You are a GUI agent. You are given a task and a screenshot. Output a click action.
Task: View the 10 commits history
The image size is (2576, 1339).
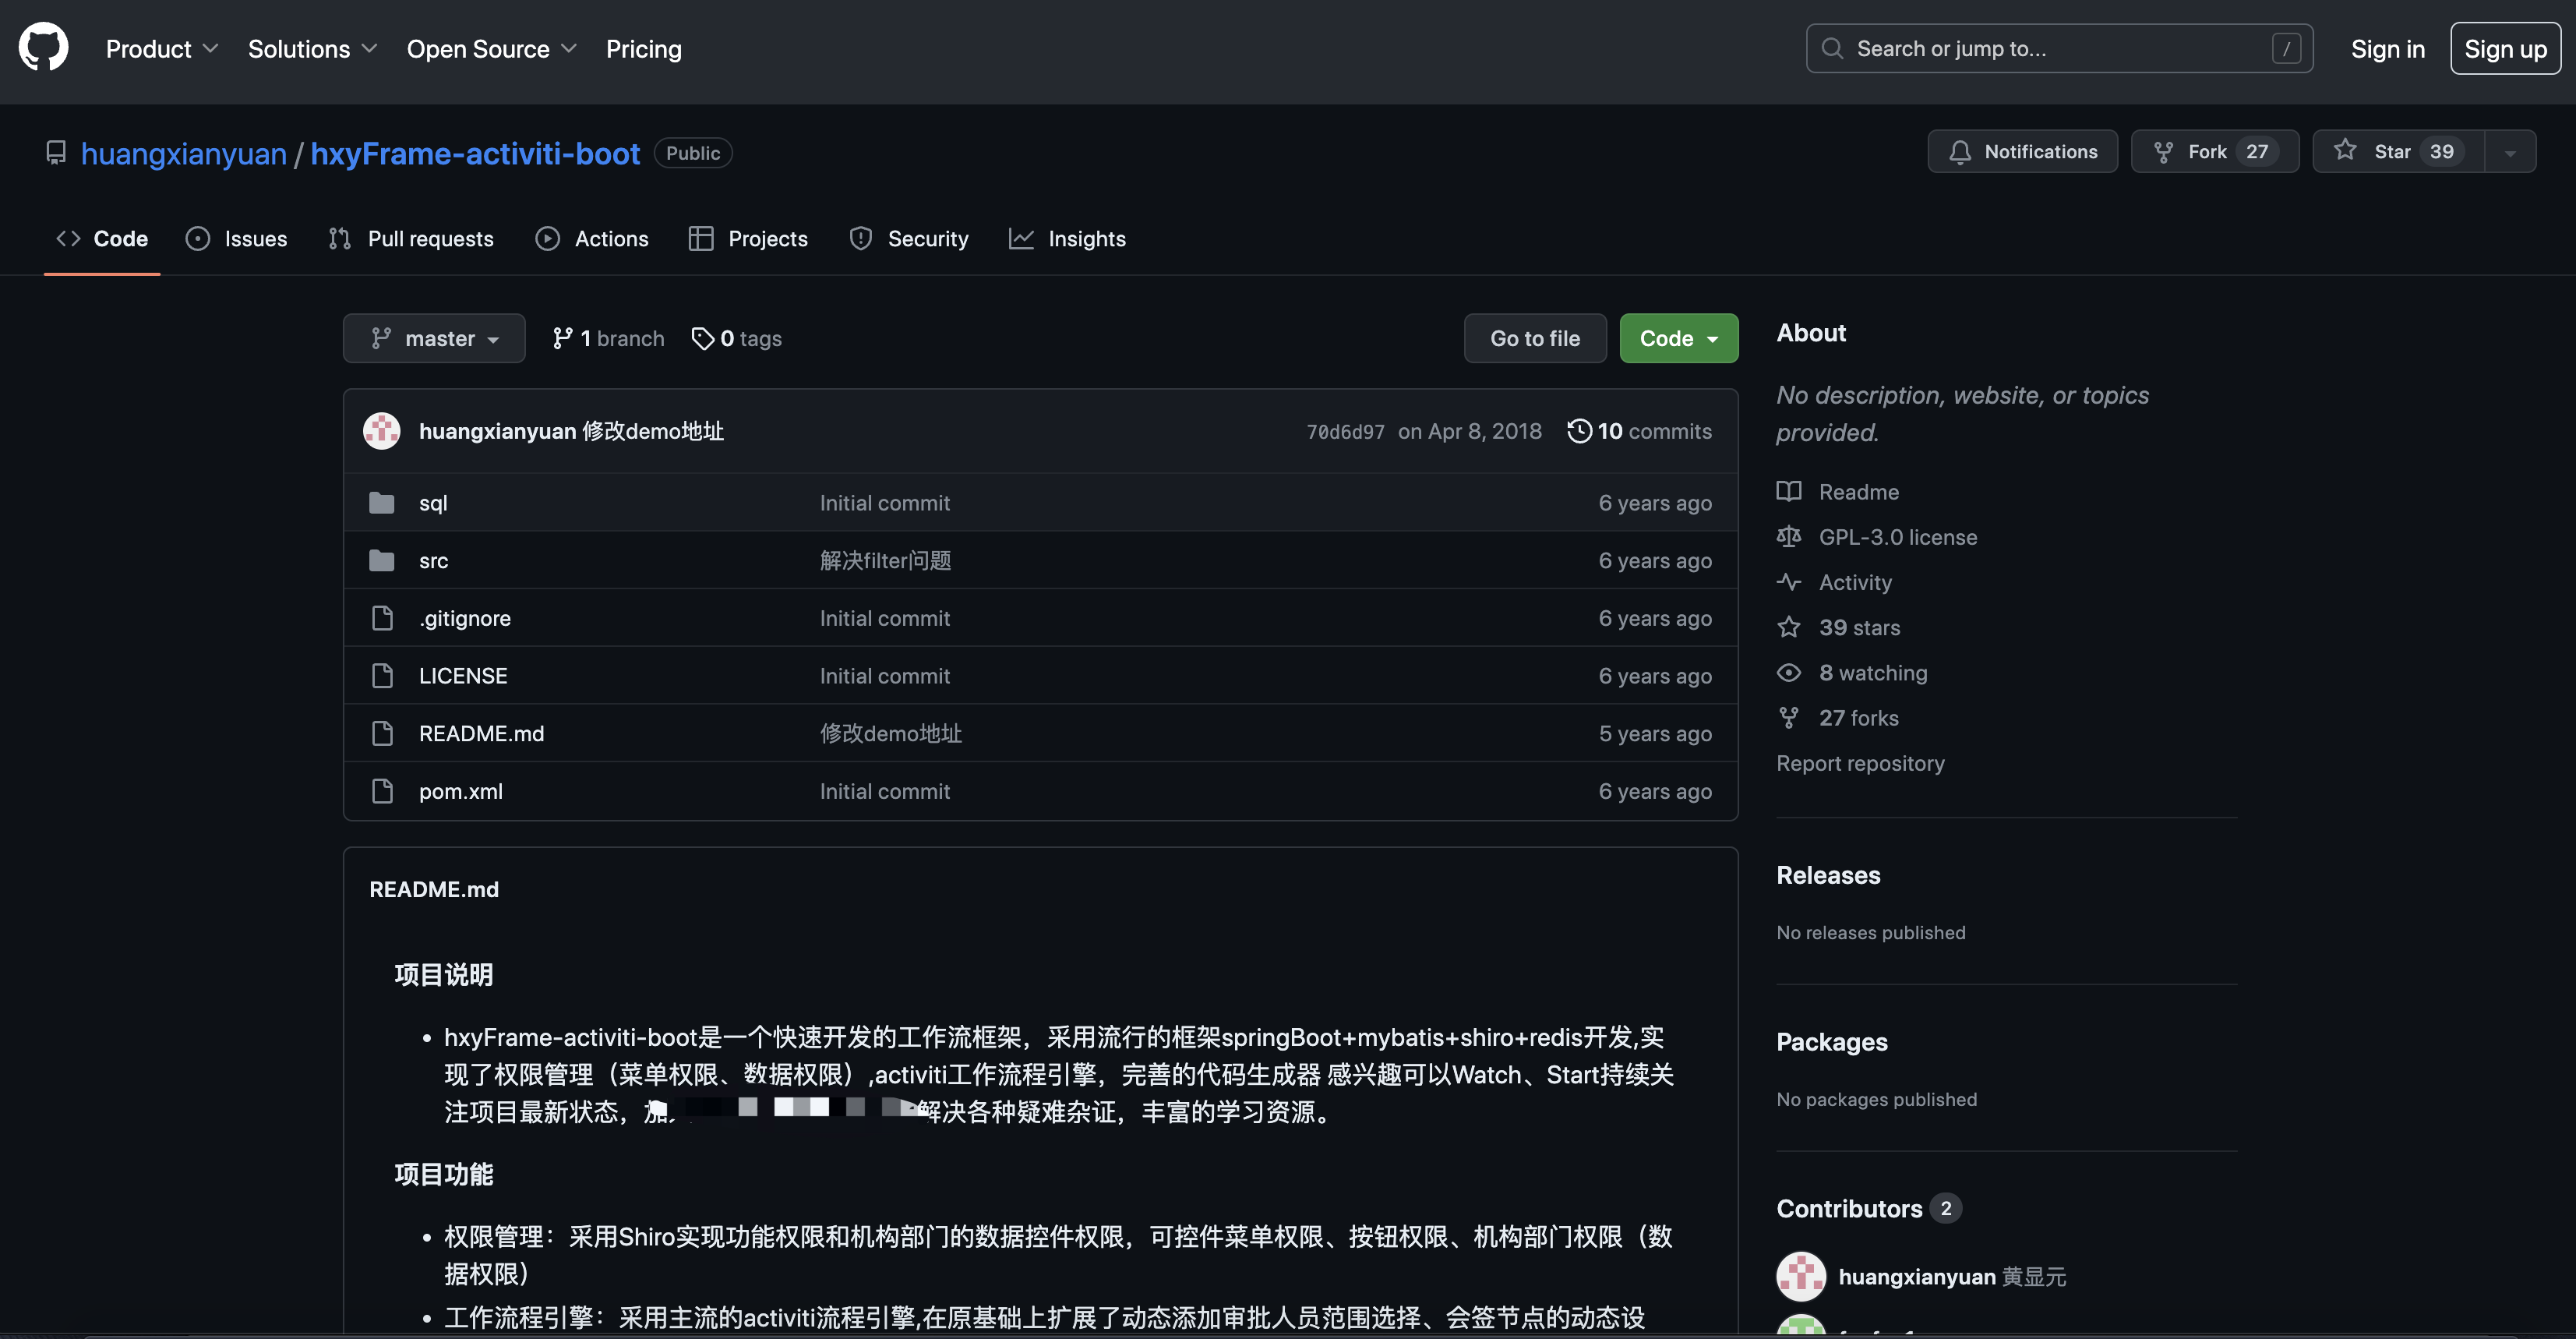point(1640,431)
